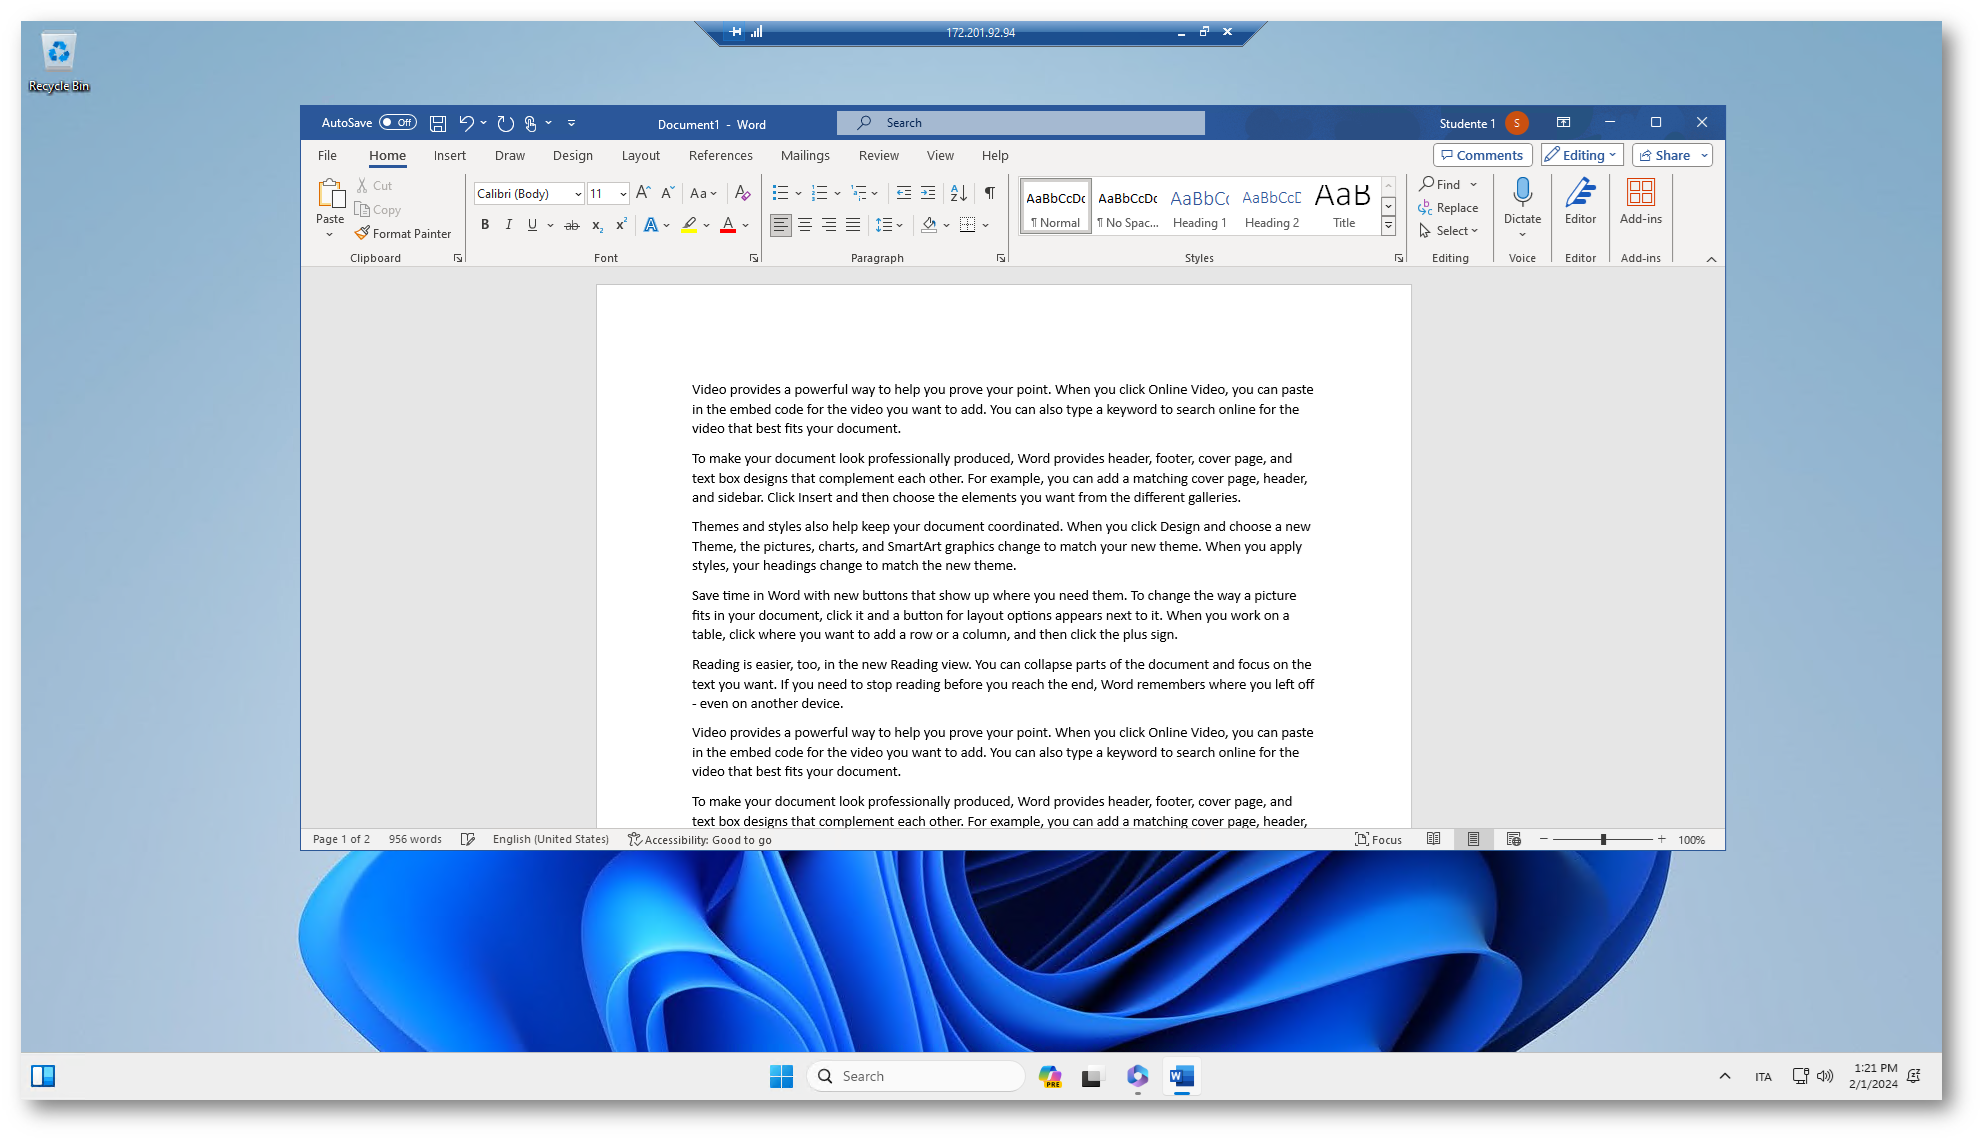This screenshot has height=1142, width=1984.
Task: Decrease paragraph indent
Action: click(x=904, y=193)
